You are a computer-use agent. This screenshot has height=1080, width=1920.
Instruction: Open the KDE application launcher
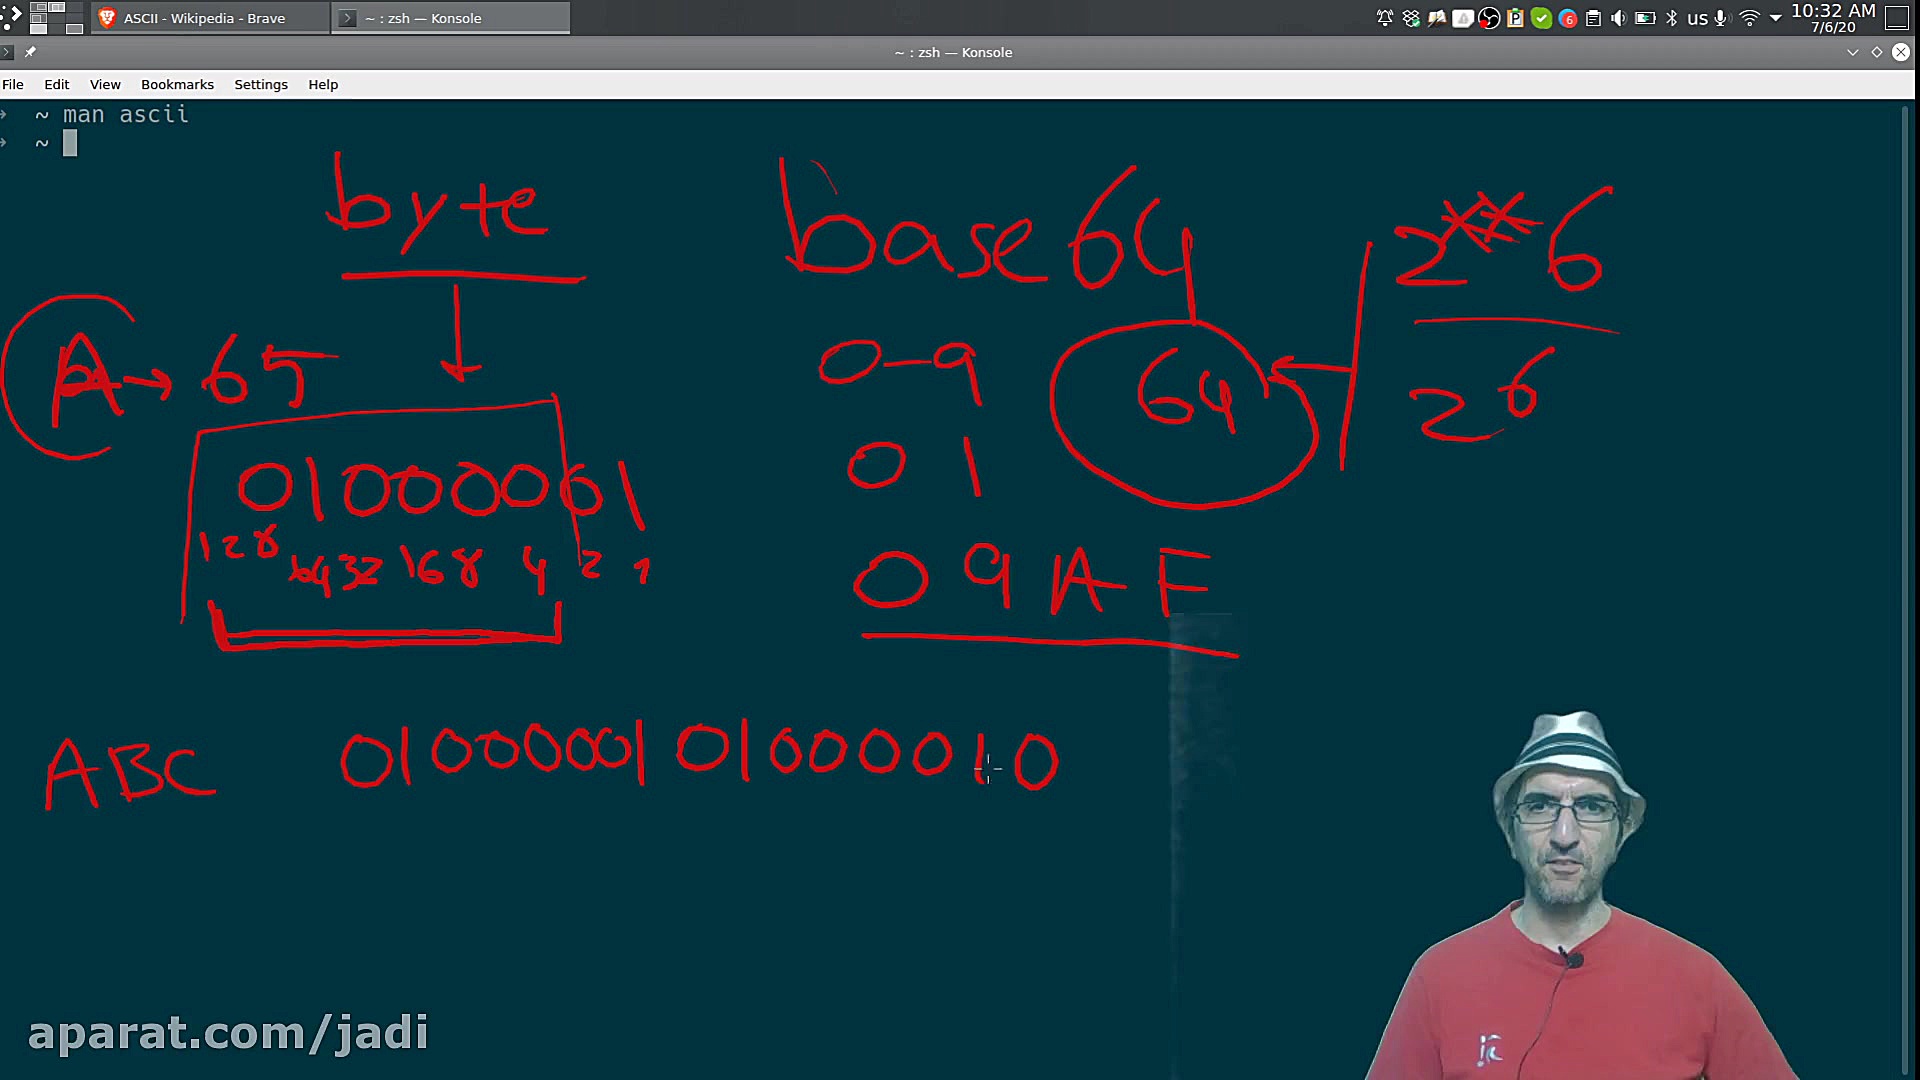pos(11,16)
